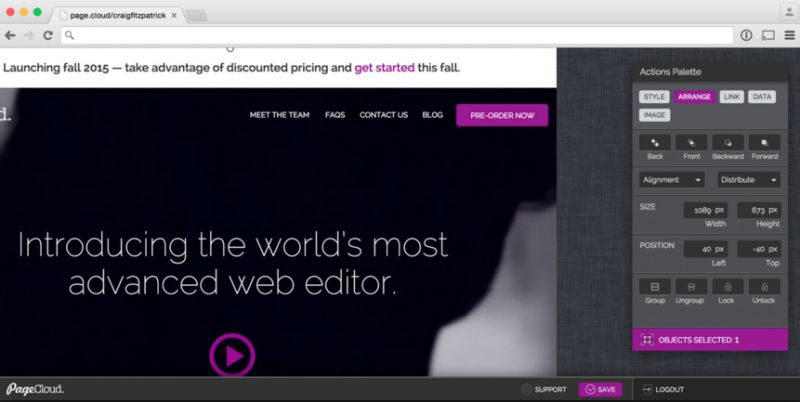Switch to the STYLE tab
800x402 pixels.
654,97
